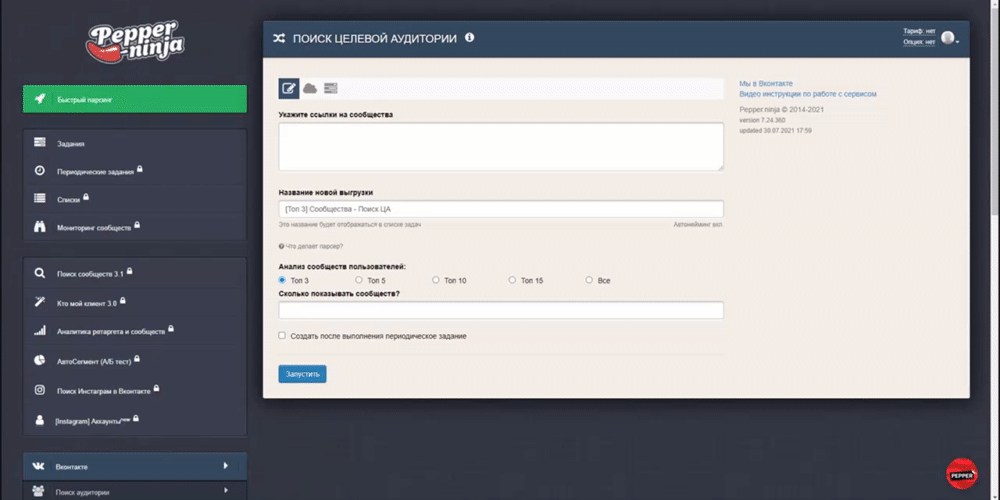The width and height of the screenshot is (1000, 500).
Task: Click the Запустить button
Action: [302, 374]
